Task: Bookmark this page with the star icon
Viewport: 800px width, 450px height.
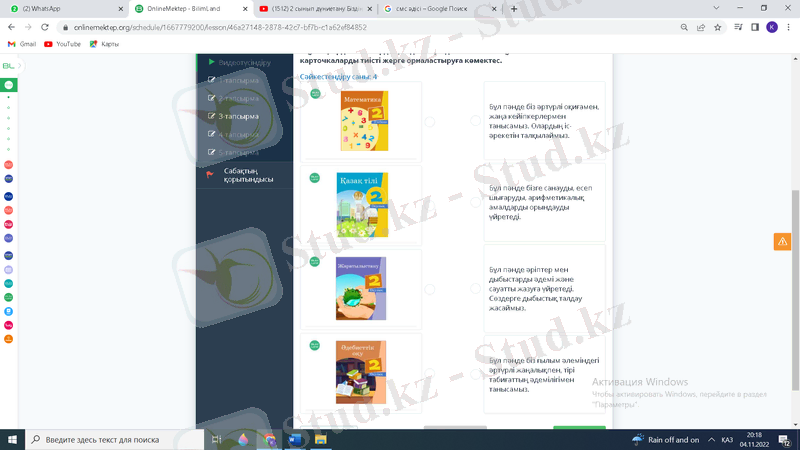Action: pyautogui.click(x=717, y=27)
